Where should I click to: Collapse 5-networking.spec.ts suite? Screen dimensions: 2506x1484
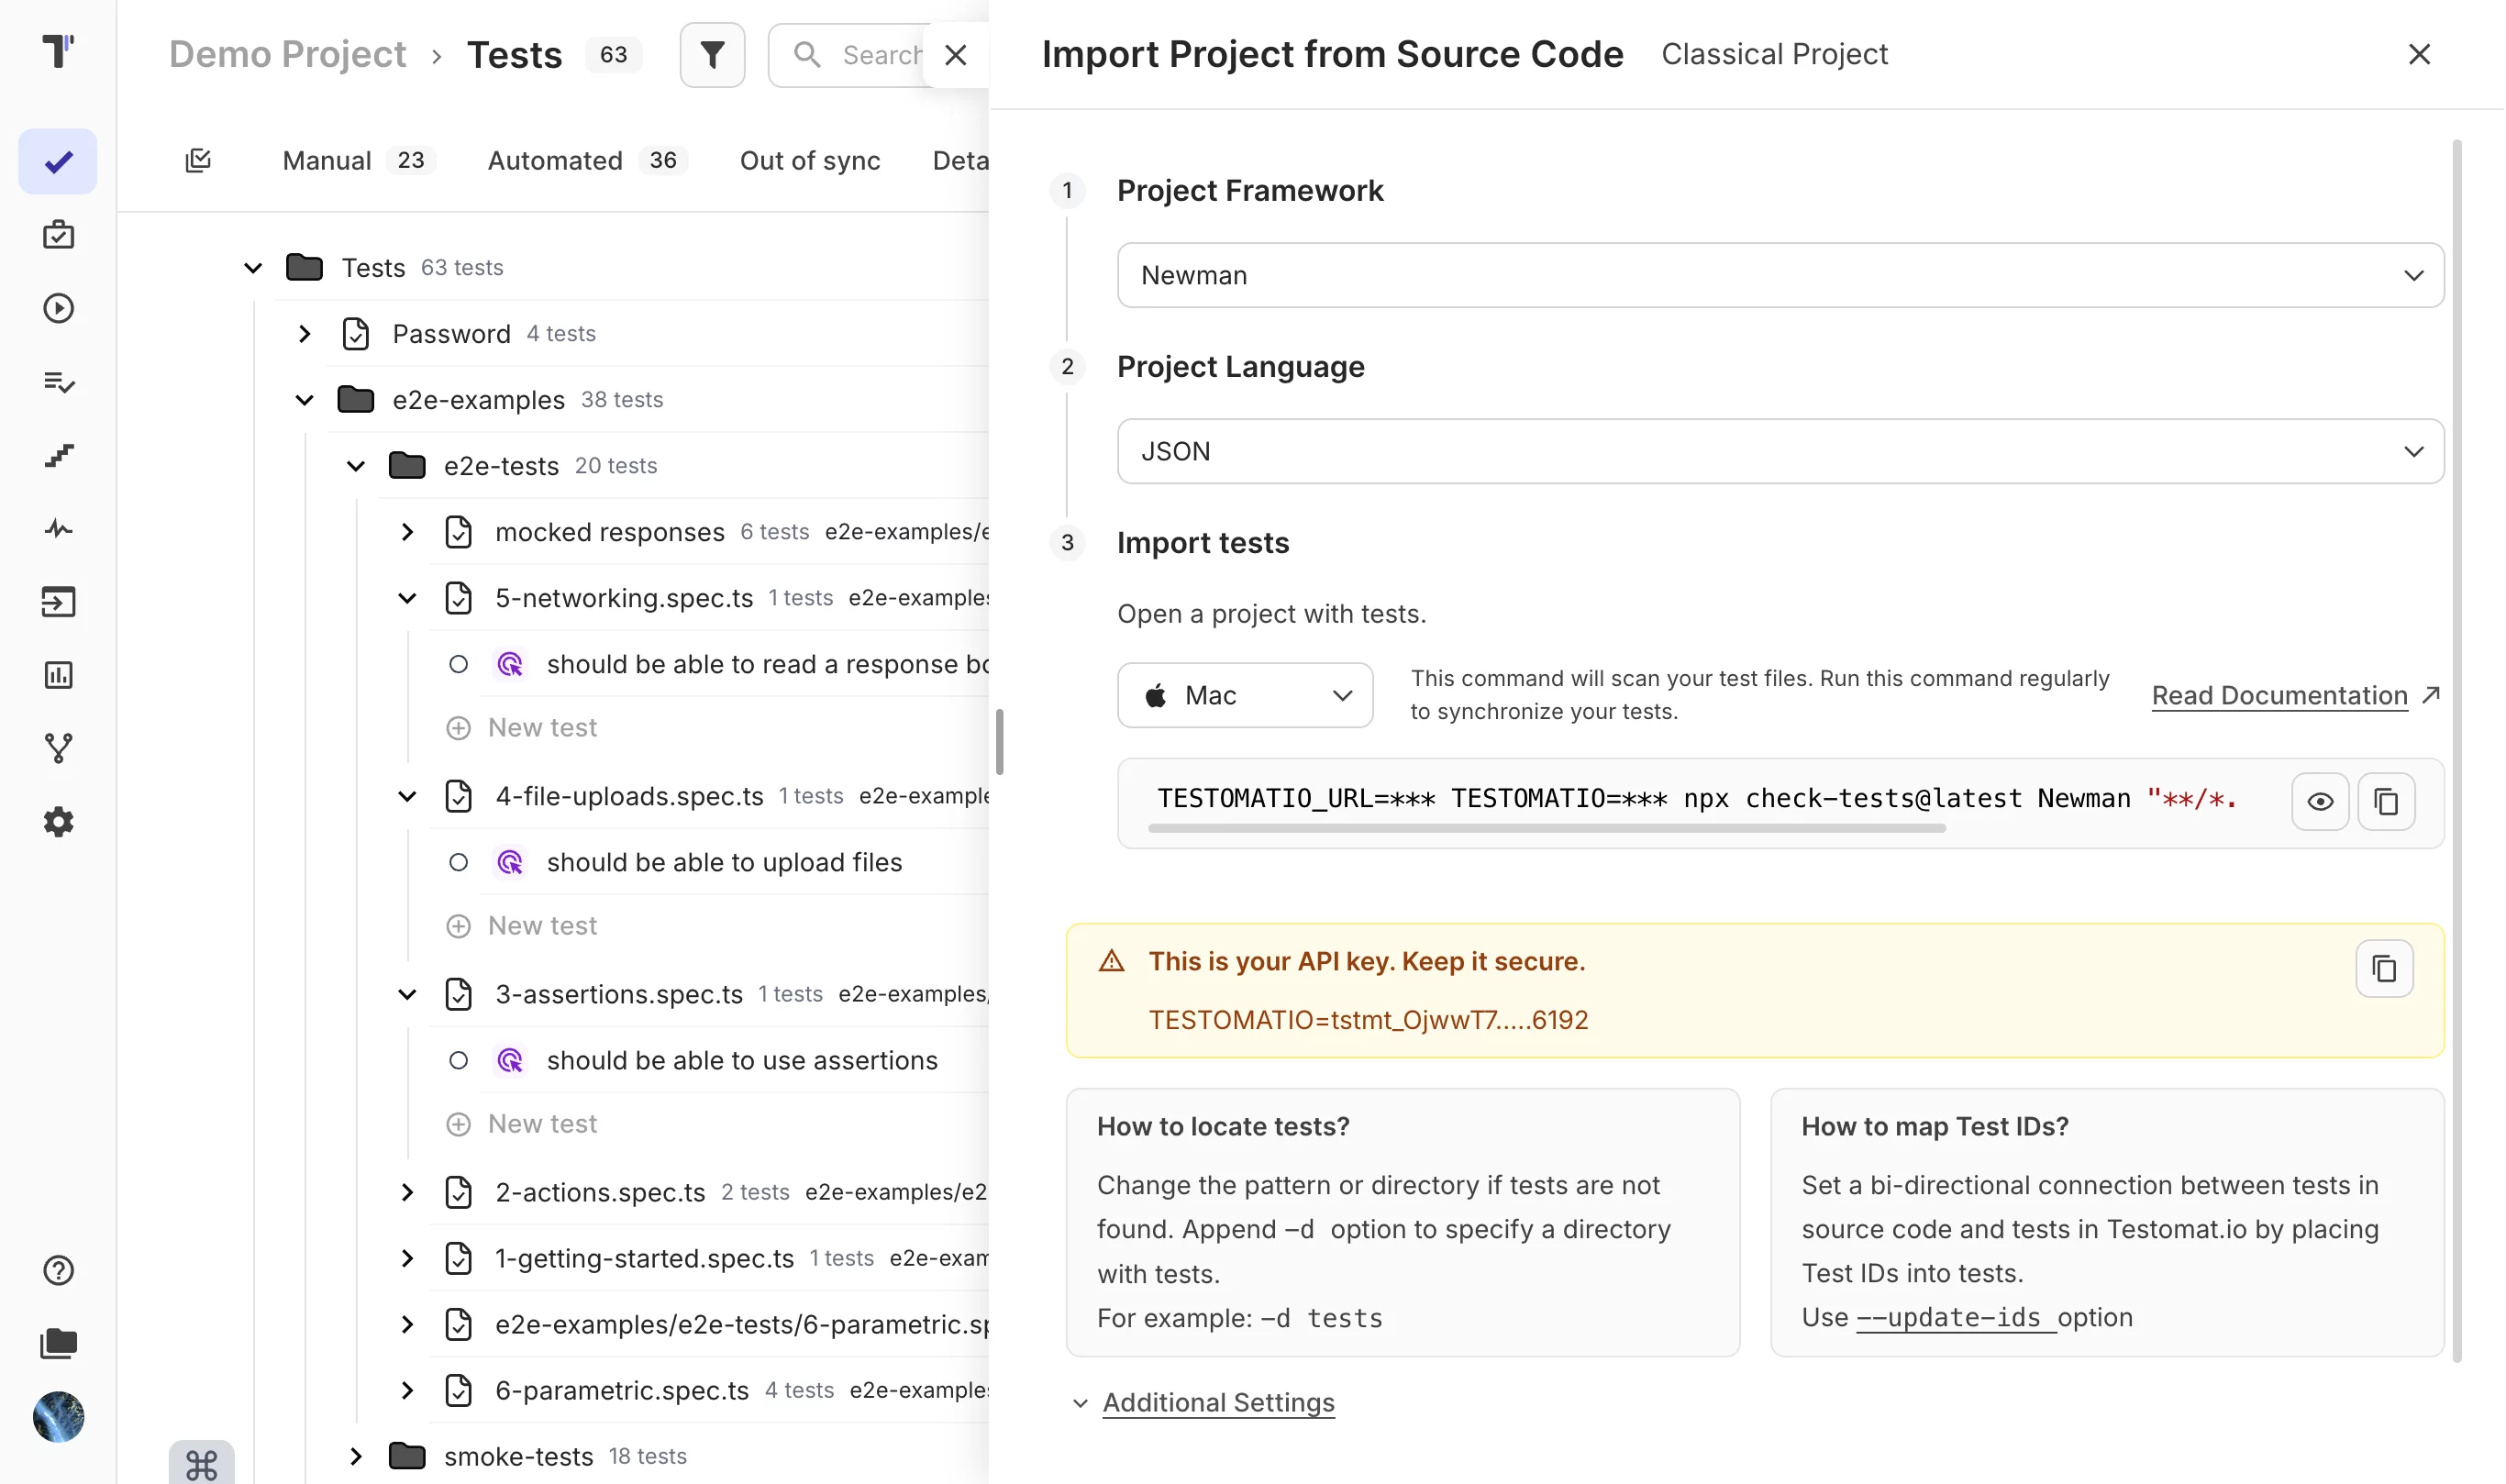[407, 598]
